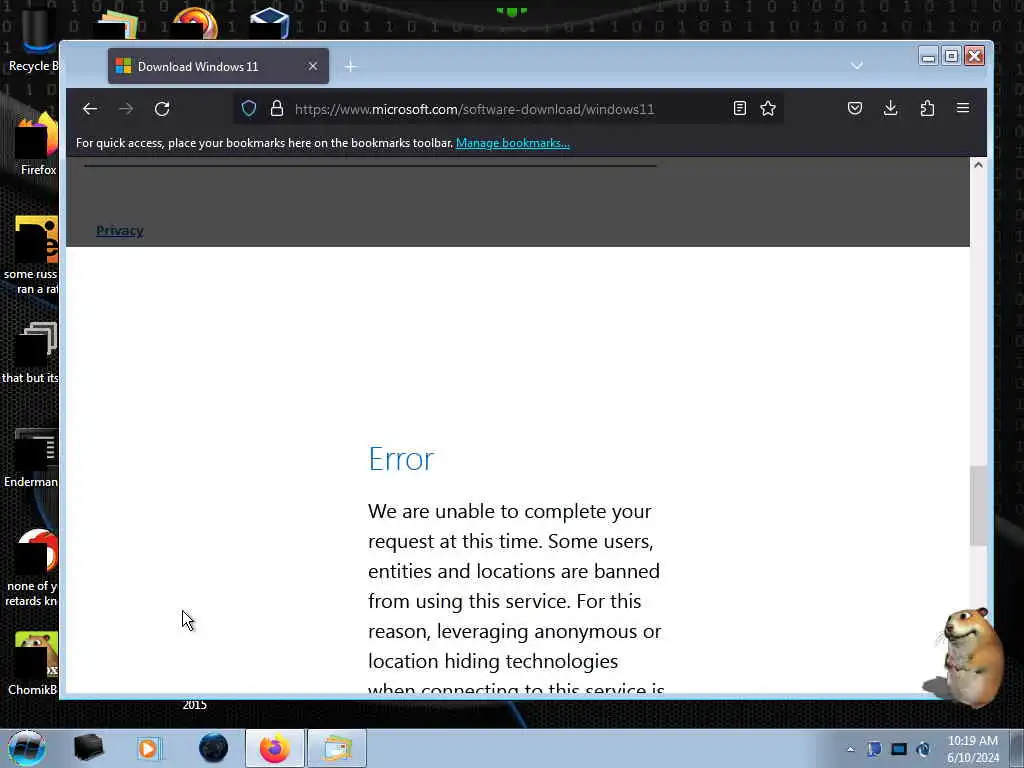
Task: Open the extensions puzzle icon
Action: point(927,108)
